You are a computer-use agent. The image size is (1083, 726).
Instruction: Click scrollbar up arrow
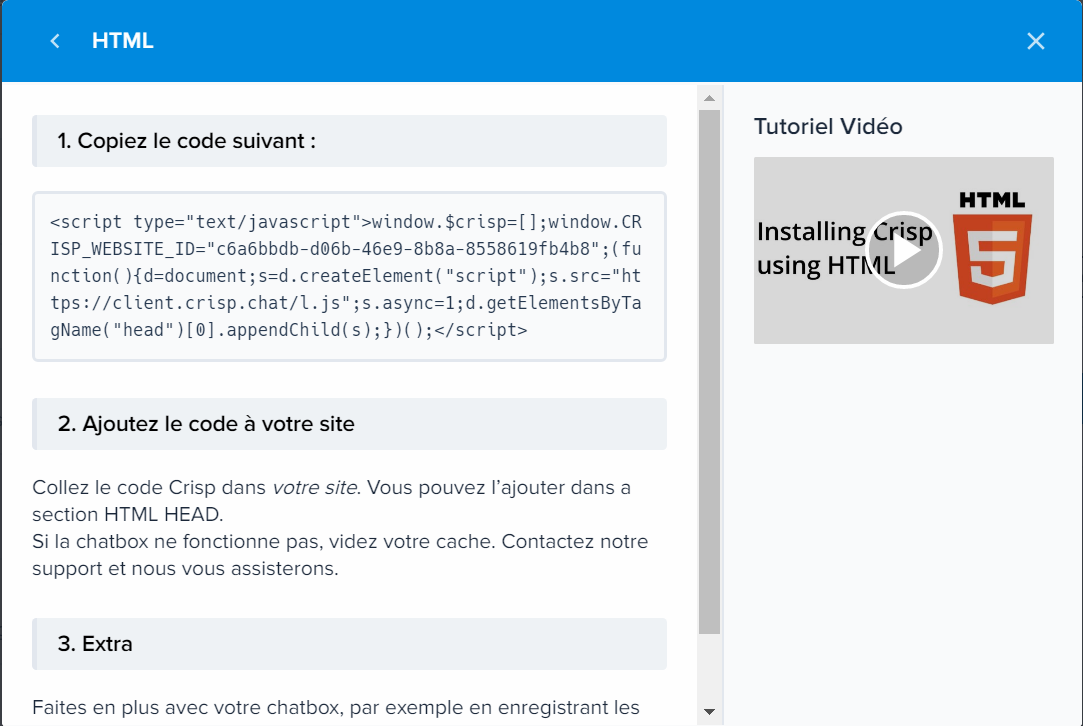[709, 98]
